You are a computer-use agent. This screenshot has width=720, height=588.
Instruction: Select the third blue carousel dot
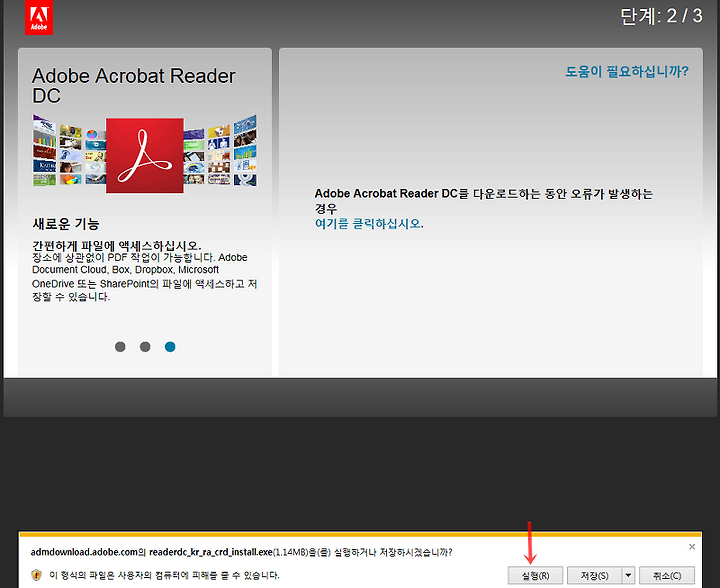tap(170, 347)
